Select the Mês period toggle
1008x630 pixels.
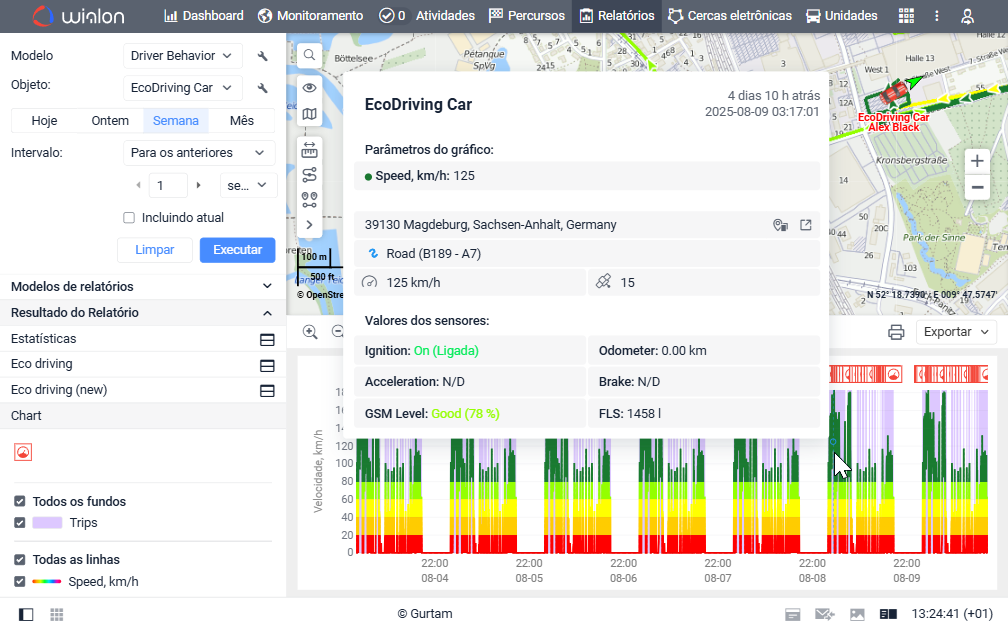tap(242, 121)
